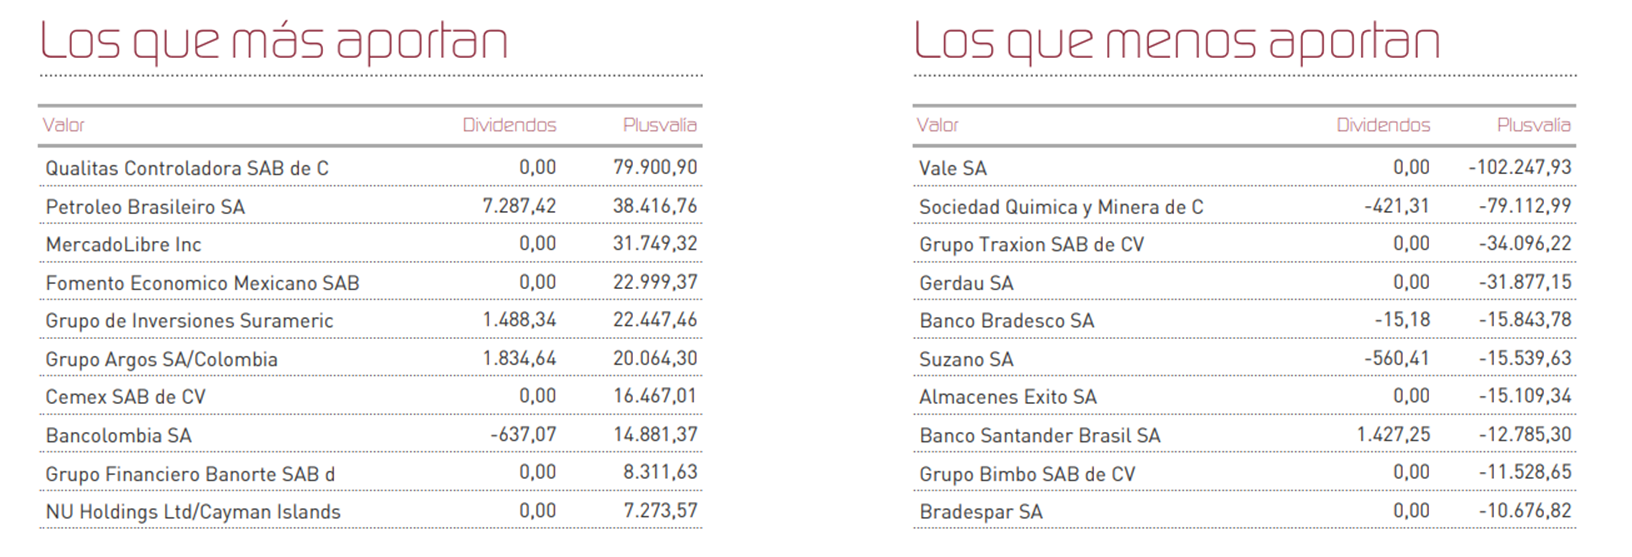Screen dimensions: 1632x557
Task: Click the 'Los que menos aportan' heading
Action: tap(1176, 41)
